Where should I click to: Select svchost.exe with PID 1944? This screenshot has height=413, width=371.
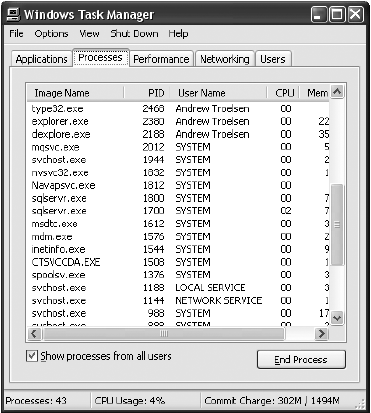click(179, 160)
